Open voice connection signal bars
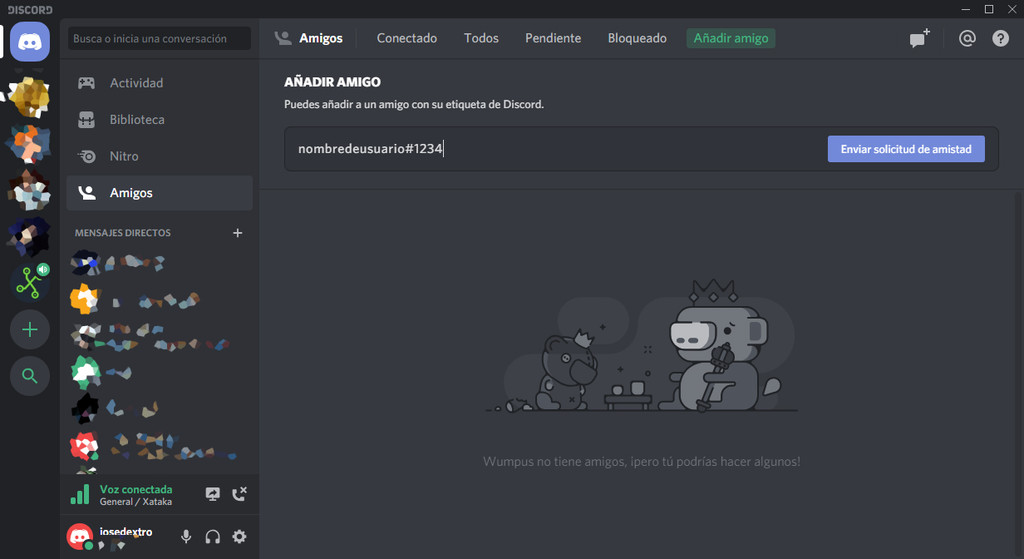Image resolution: width=1024 pixels, height=559 pixels. click(80, 494)
